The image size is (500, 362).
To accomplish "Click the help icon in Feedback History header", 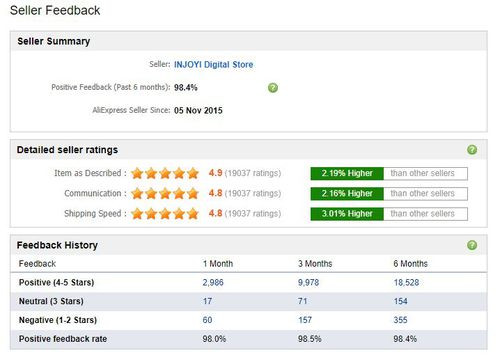I will [472, 245].
